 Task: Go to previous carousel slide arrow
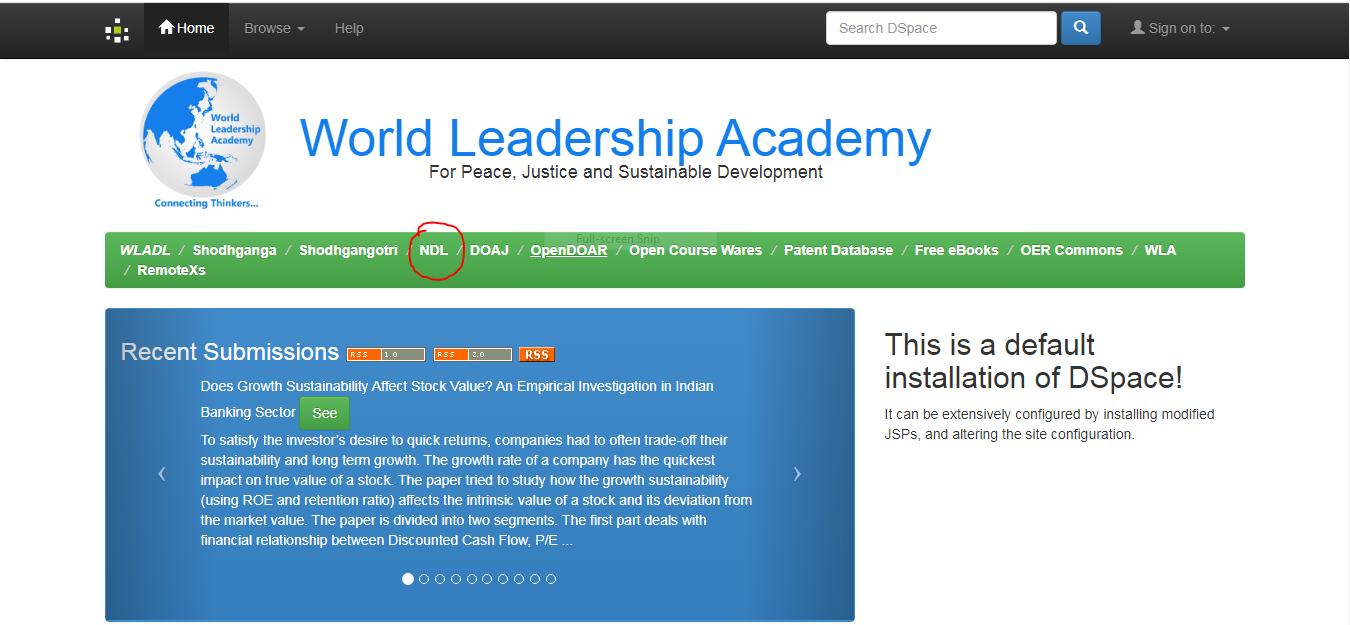tap(162, 473)
